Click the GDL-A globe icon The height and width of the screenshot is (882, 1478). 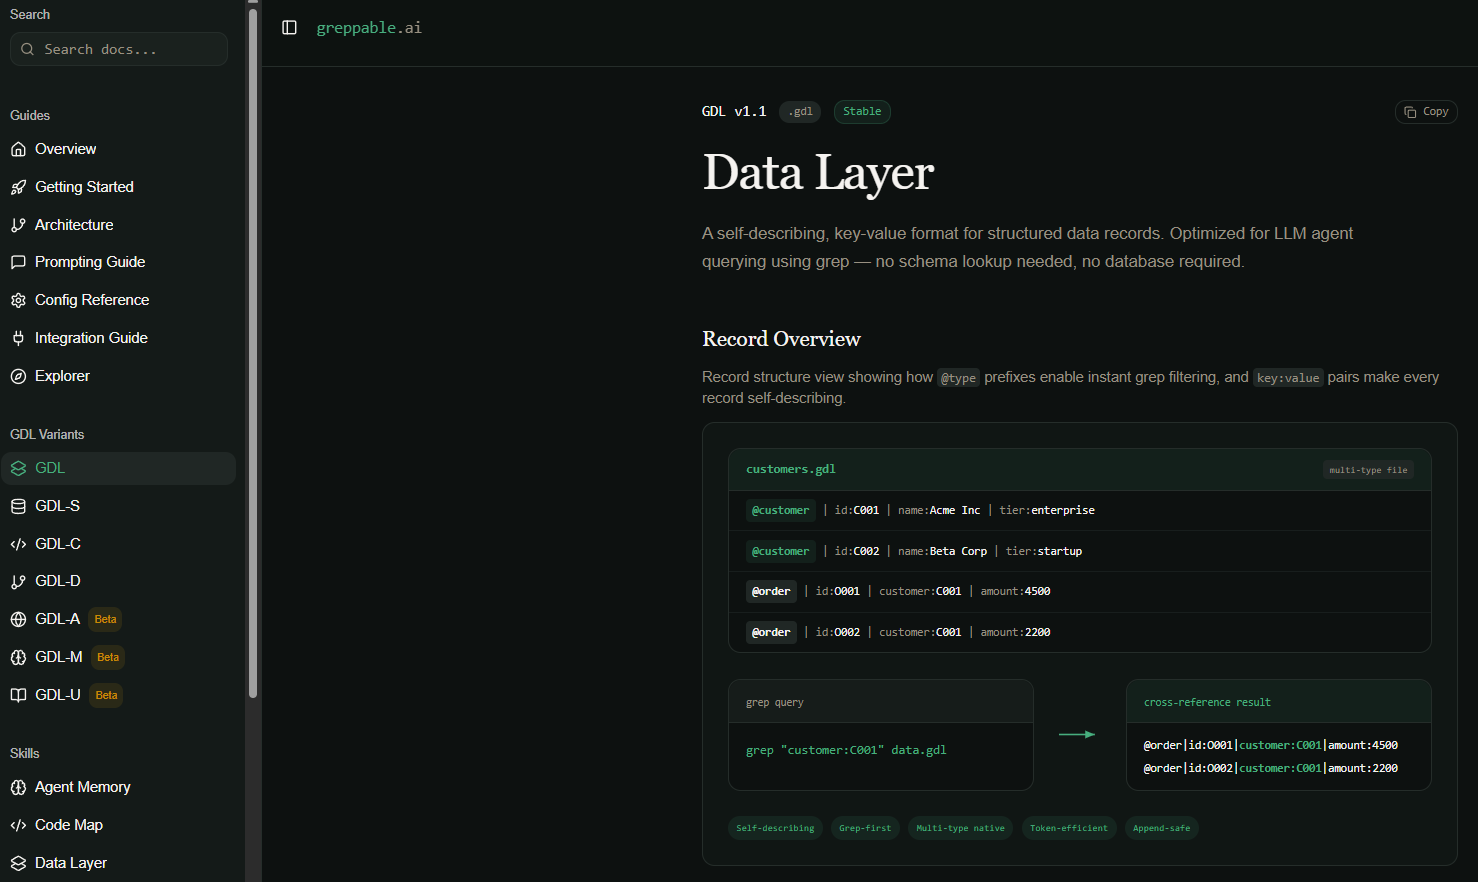pyautogui.click(x=18, y=619)
